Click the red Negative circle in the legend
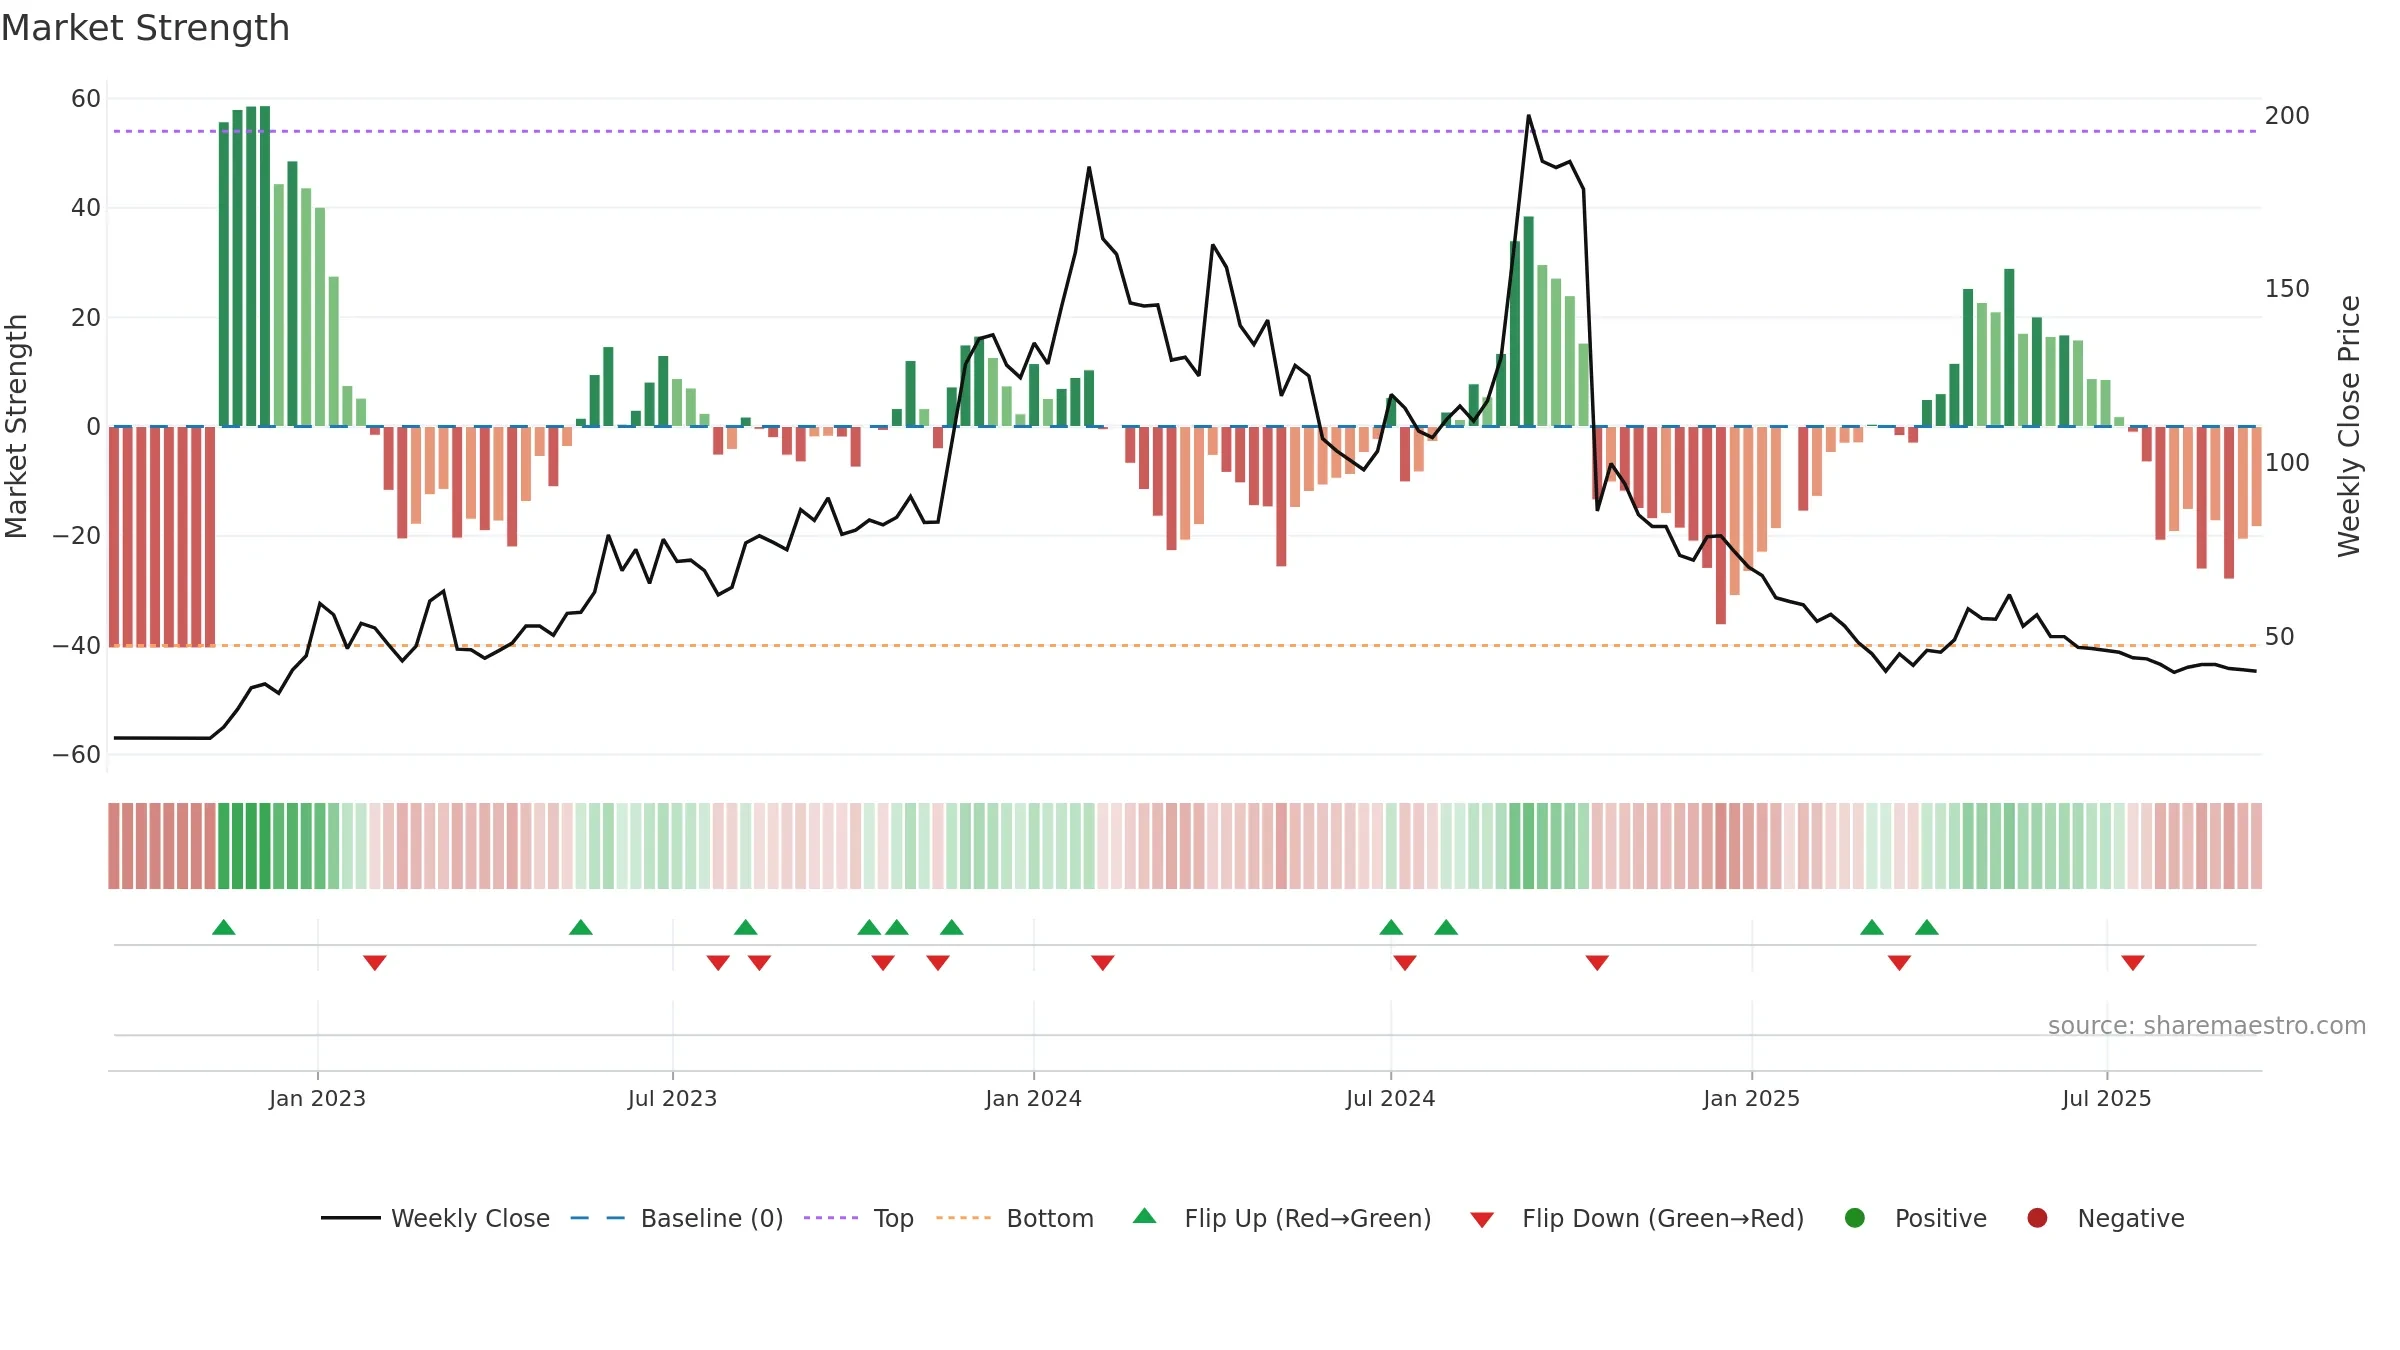Screen dimensions: 2400x1350 click(x=2037, y=1218)
